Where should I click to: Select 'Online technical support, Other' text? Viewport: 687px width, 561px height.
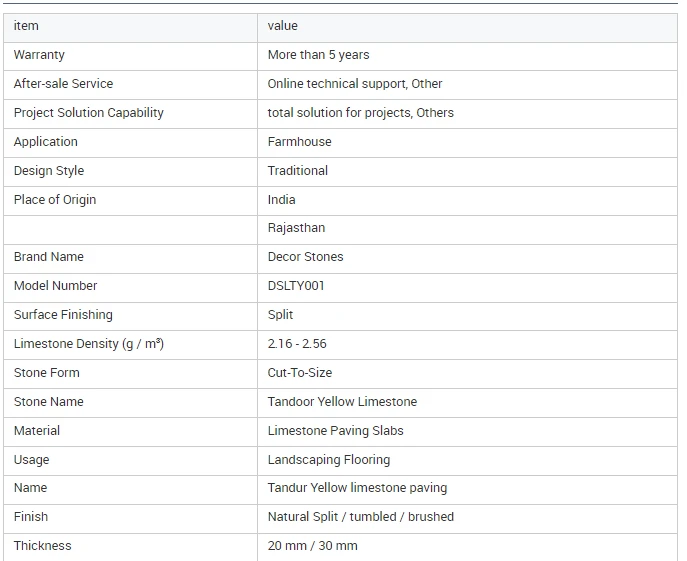tap(354, 84)
